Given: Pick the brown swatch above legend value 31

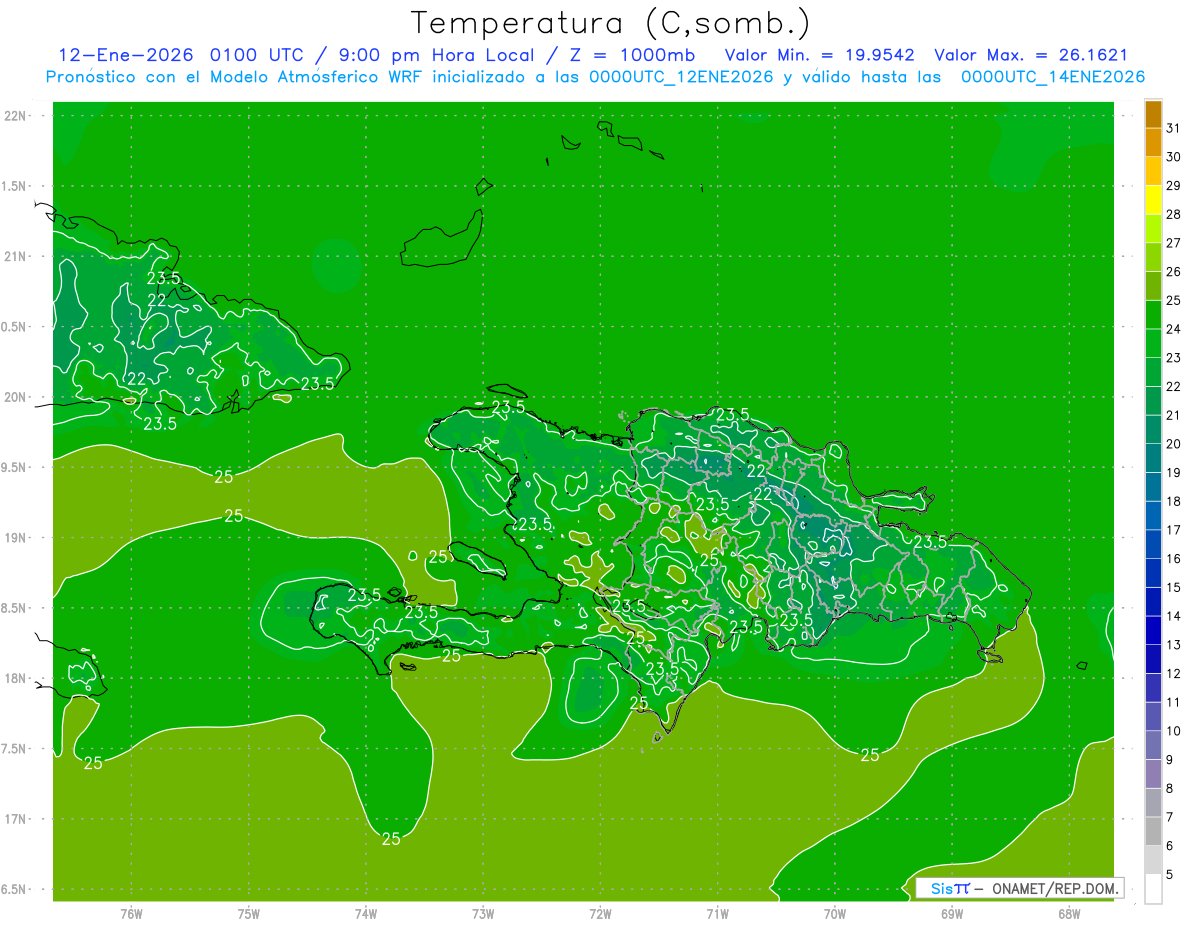Looking at the screenshot, I should tap(1153, 114).
